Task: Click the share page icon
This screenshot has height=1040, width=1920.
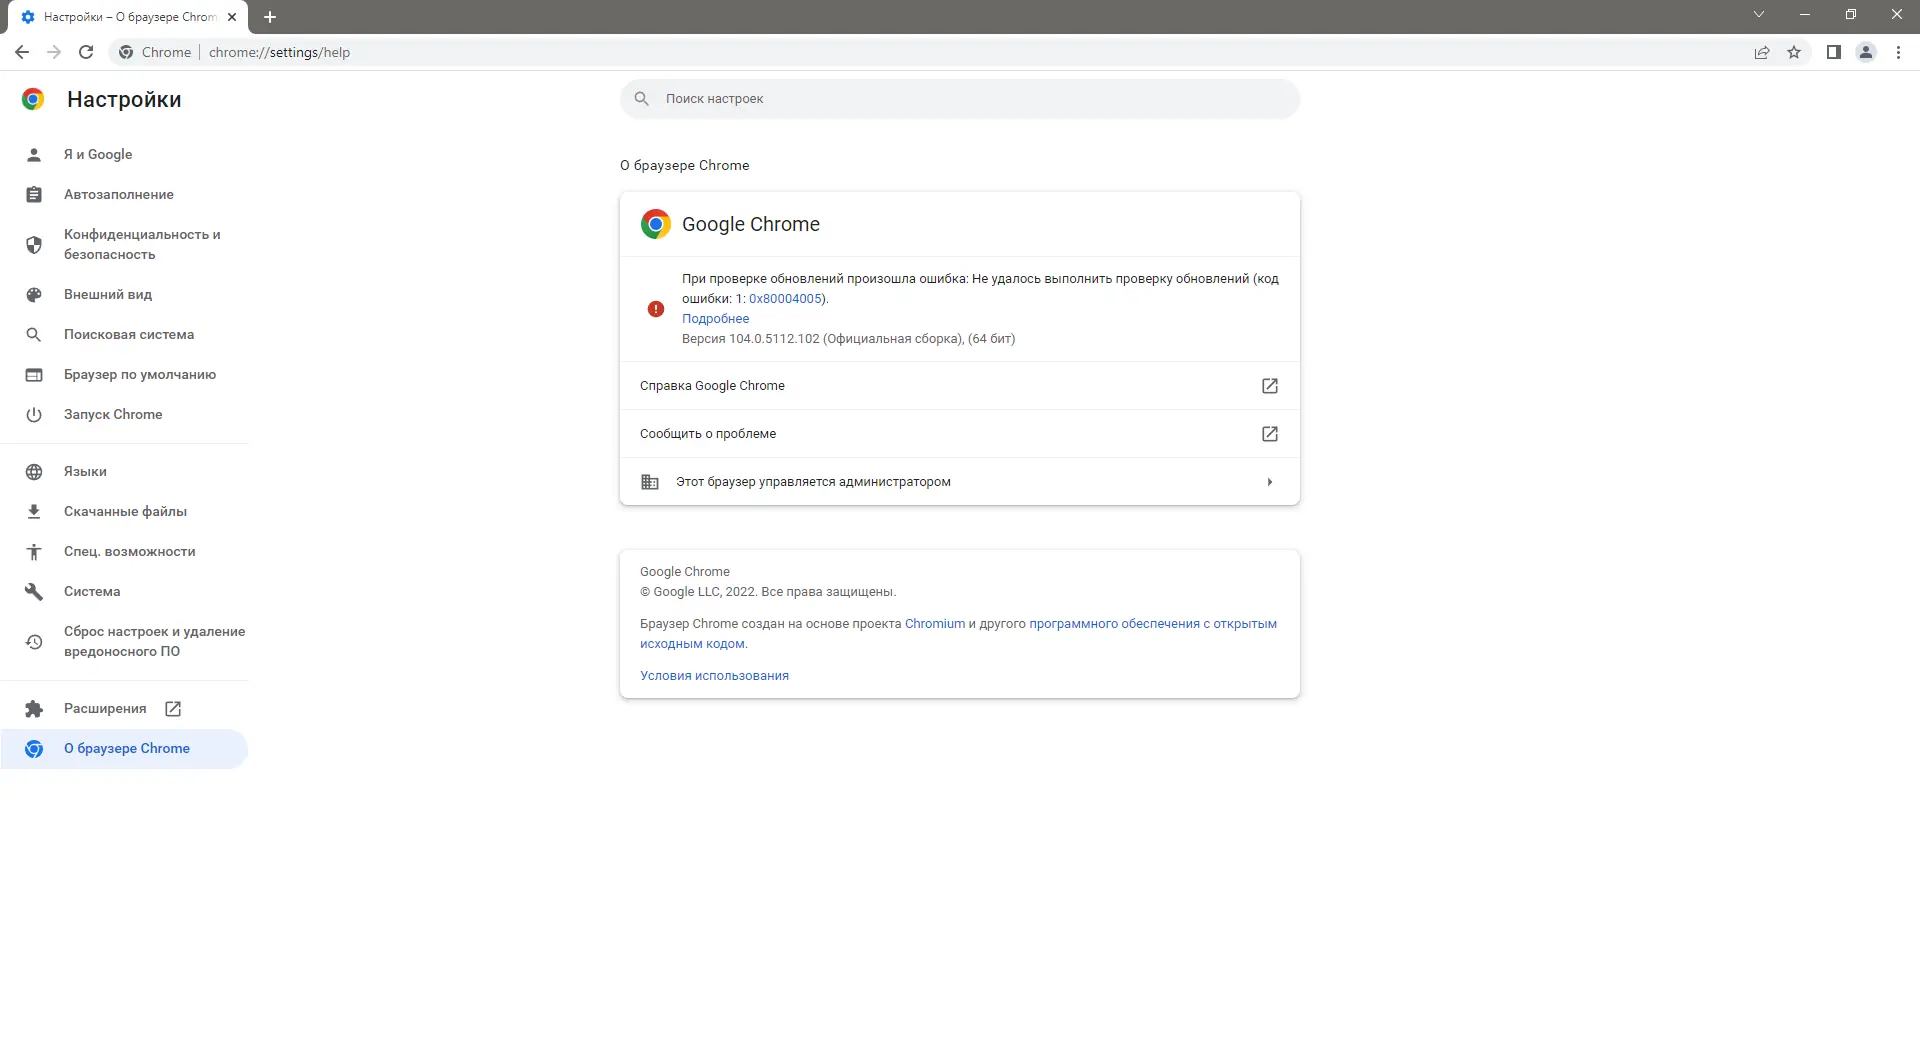Action: (x=1762, y=52)
